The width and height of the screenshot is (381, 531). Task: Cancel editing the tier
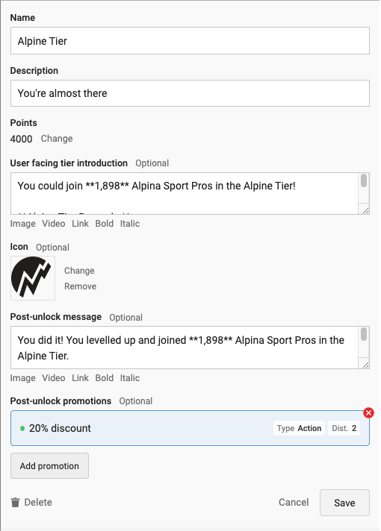pyautogui.click(x=294, y=502)
